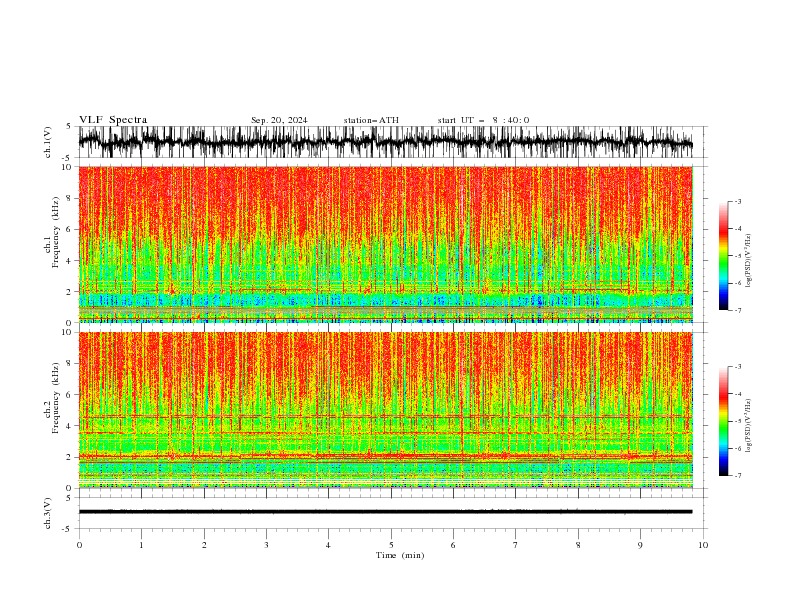Click the "-3" tick of ch.2 color bar
The image size is (792, 612).
[738, 367]
